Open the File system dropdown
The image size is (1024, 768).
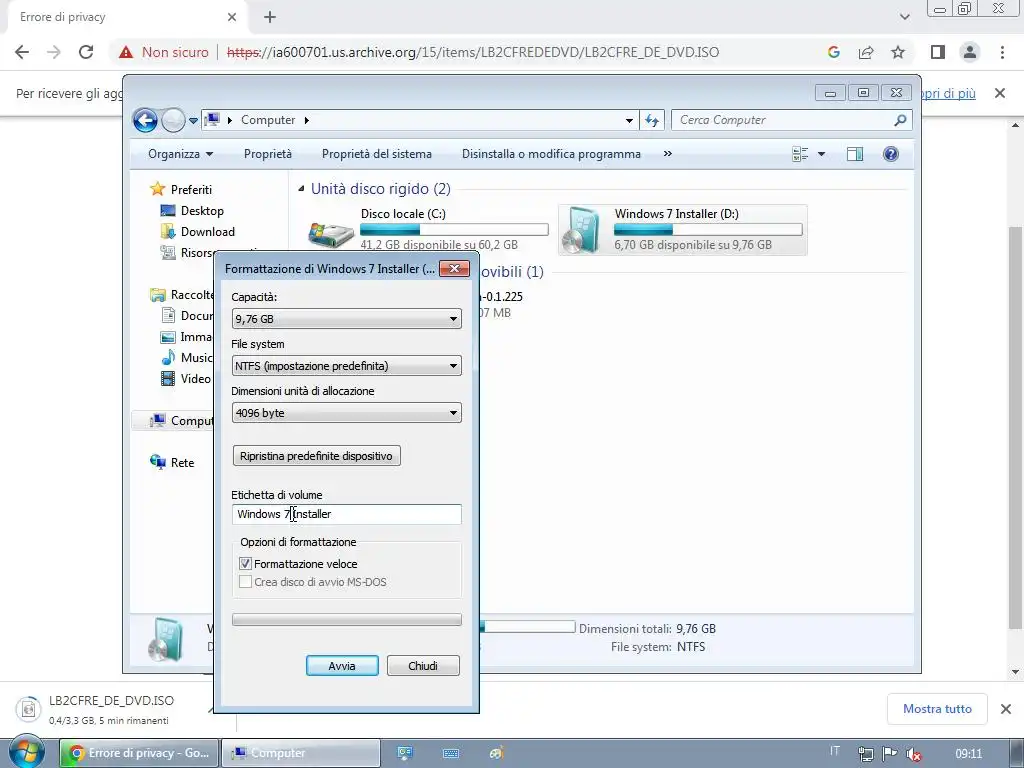pos(347,366)
